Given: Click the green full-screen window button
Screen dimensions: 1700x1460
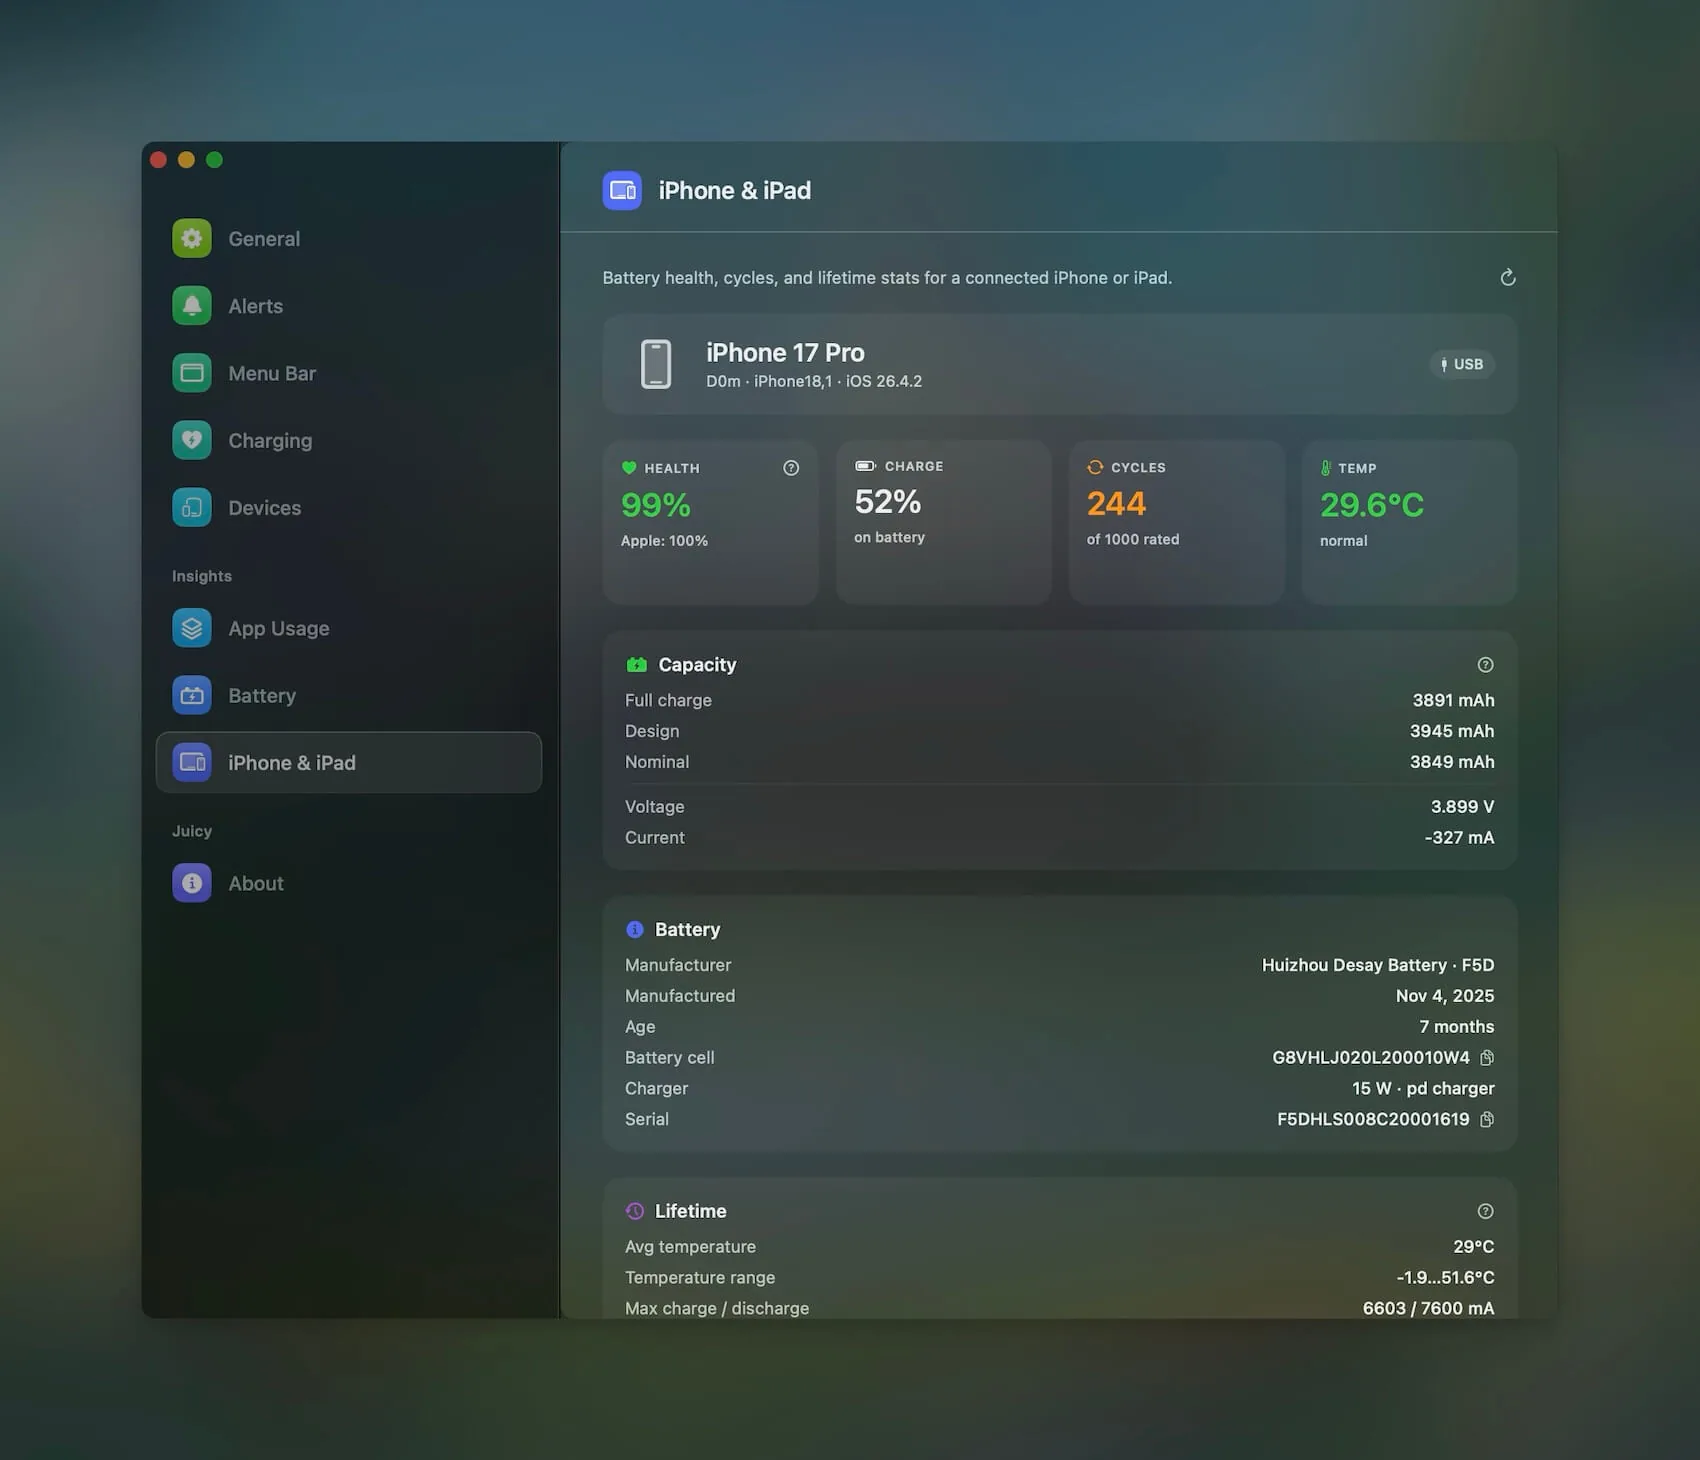Looking at the screenshot, I should [x=214, y=160].
